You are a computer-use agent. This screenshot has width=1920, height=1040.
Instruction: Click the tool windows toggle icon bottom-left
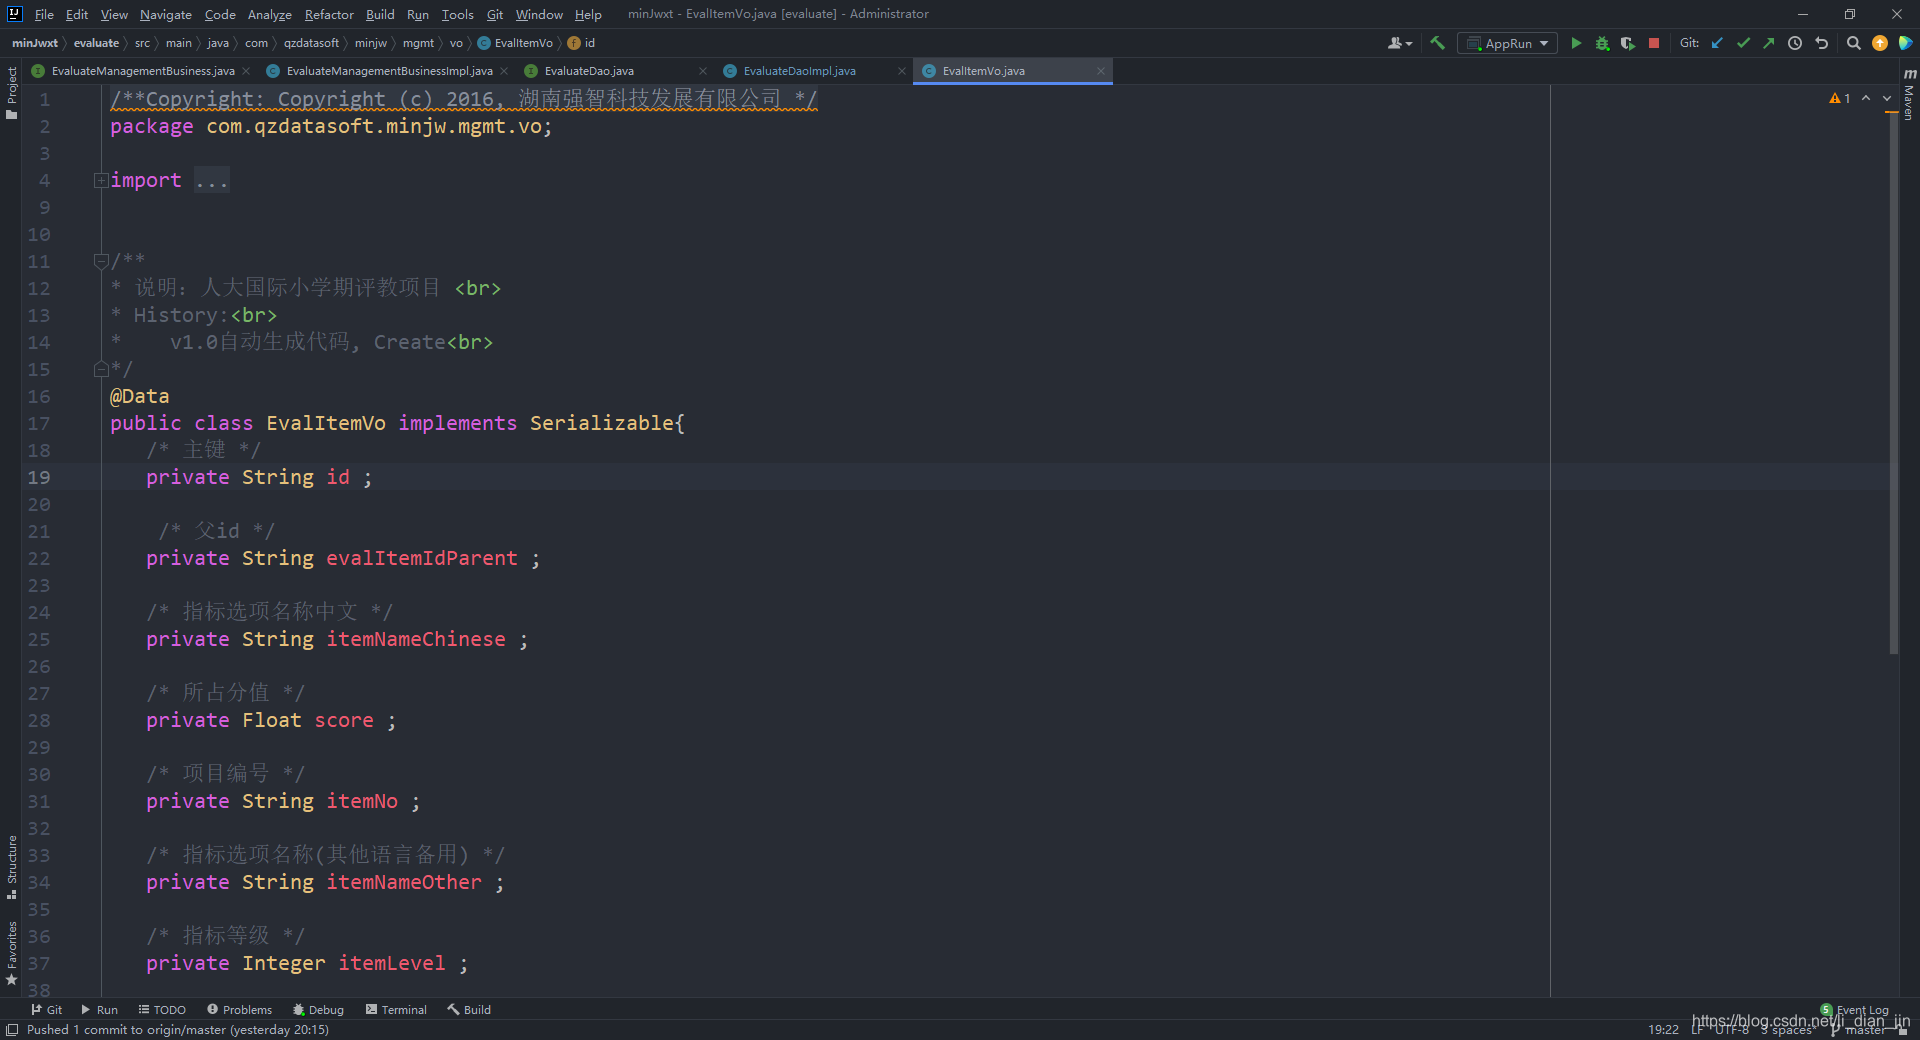[x=12, y=1030]
